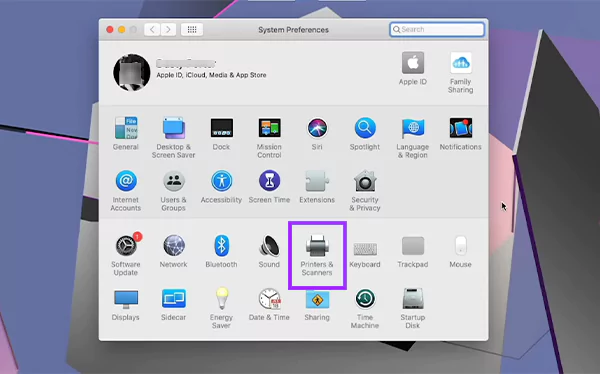Close the System Preferences window
This screenshot has height=374, width=600.
tap(110, 29)
